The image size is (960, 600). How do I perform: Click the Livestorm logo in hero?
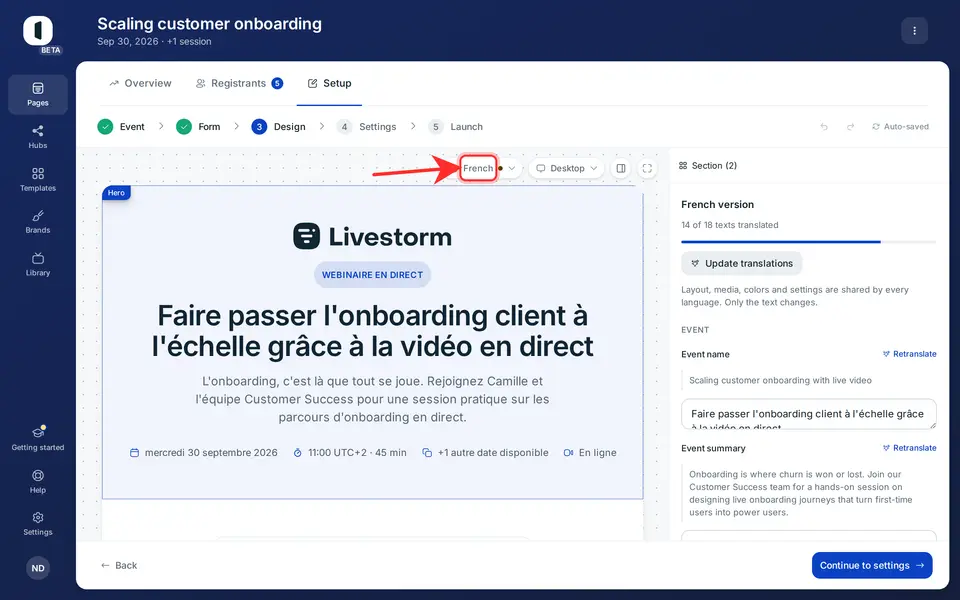(372, 236)
